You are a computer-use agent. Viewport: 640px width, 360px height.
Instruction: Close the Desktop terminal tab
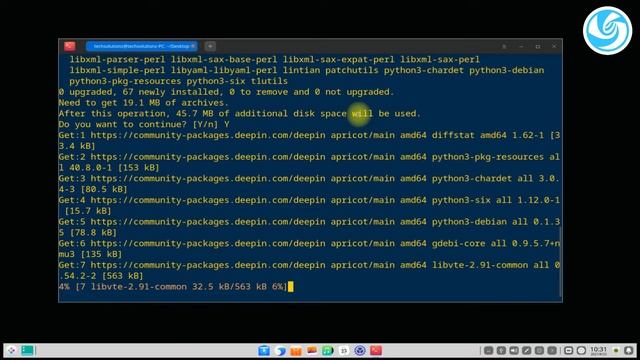(193, 46)
